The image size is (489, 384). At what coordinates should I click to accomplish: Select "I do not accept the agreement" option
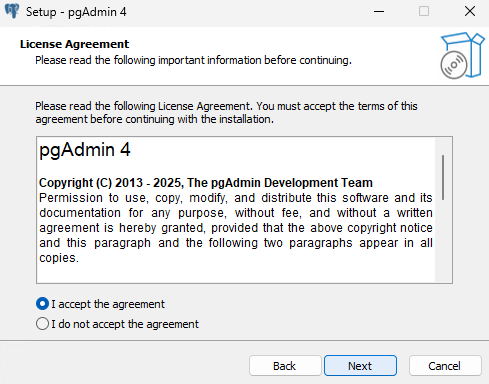click(42, 324)
